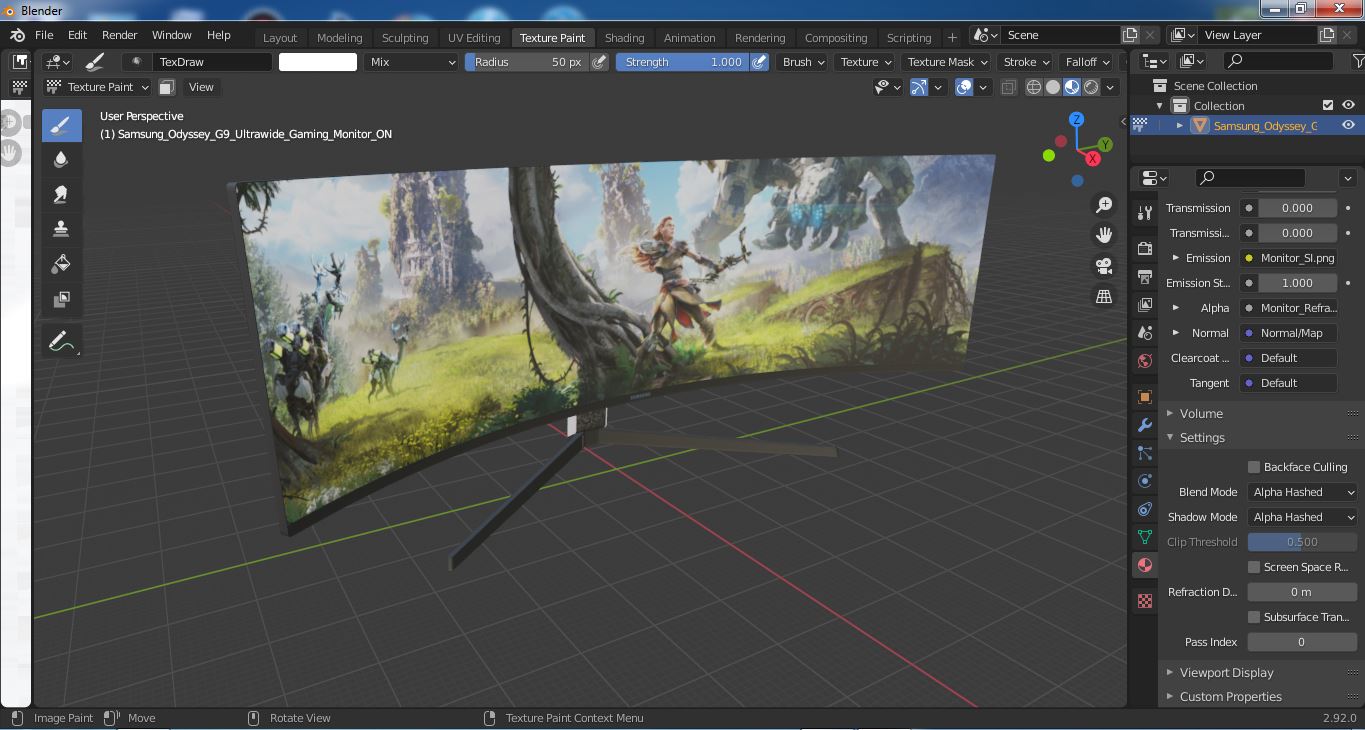This screenshot has width=1365, height=730.
Task: Switch to Rendered viewport shading
Action: coord(1091,87)
